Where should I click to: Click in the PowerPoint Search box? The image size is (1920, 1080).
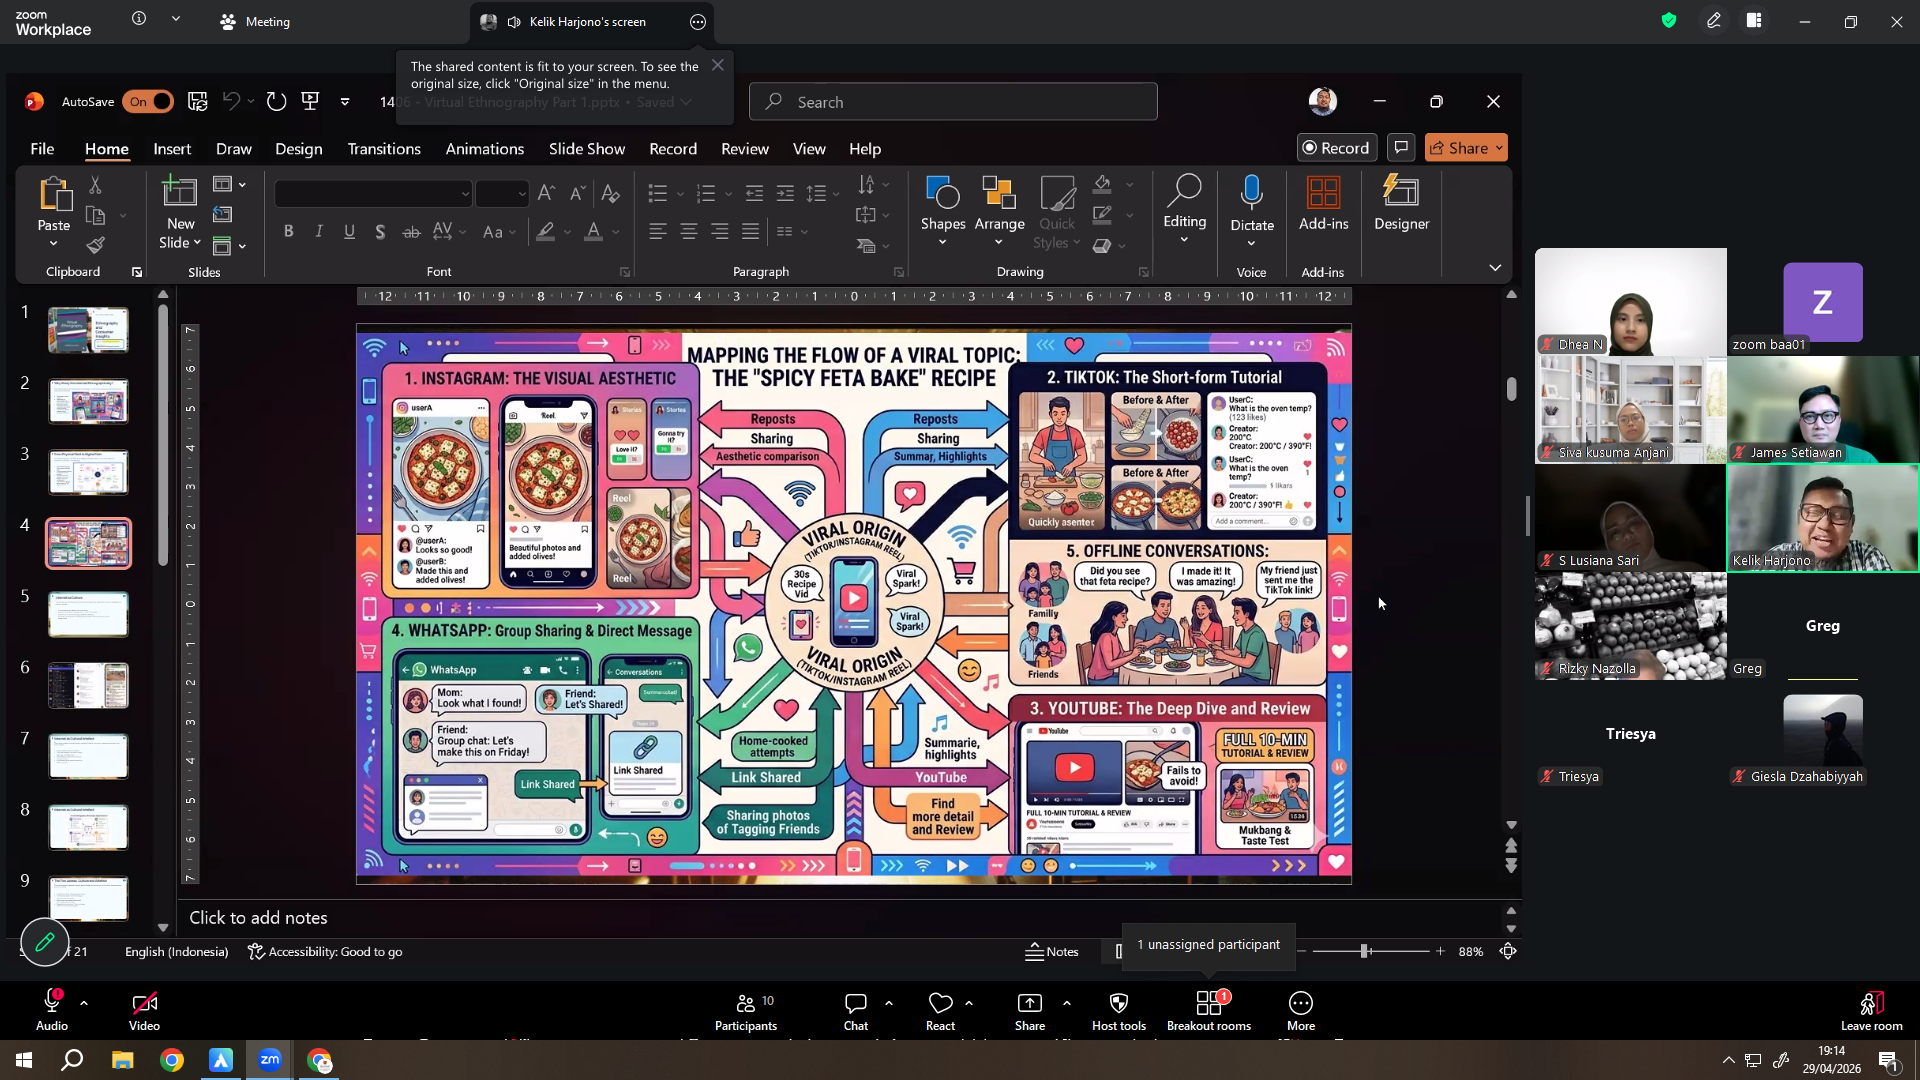click(953, 102)
